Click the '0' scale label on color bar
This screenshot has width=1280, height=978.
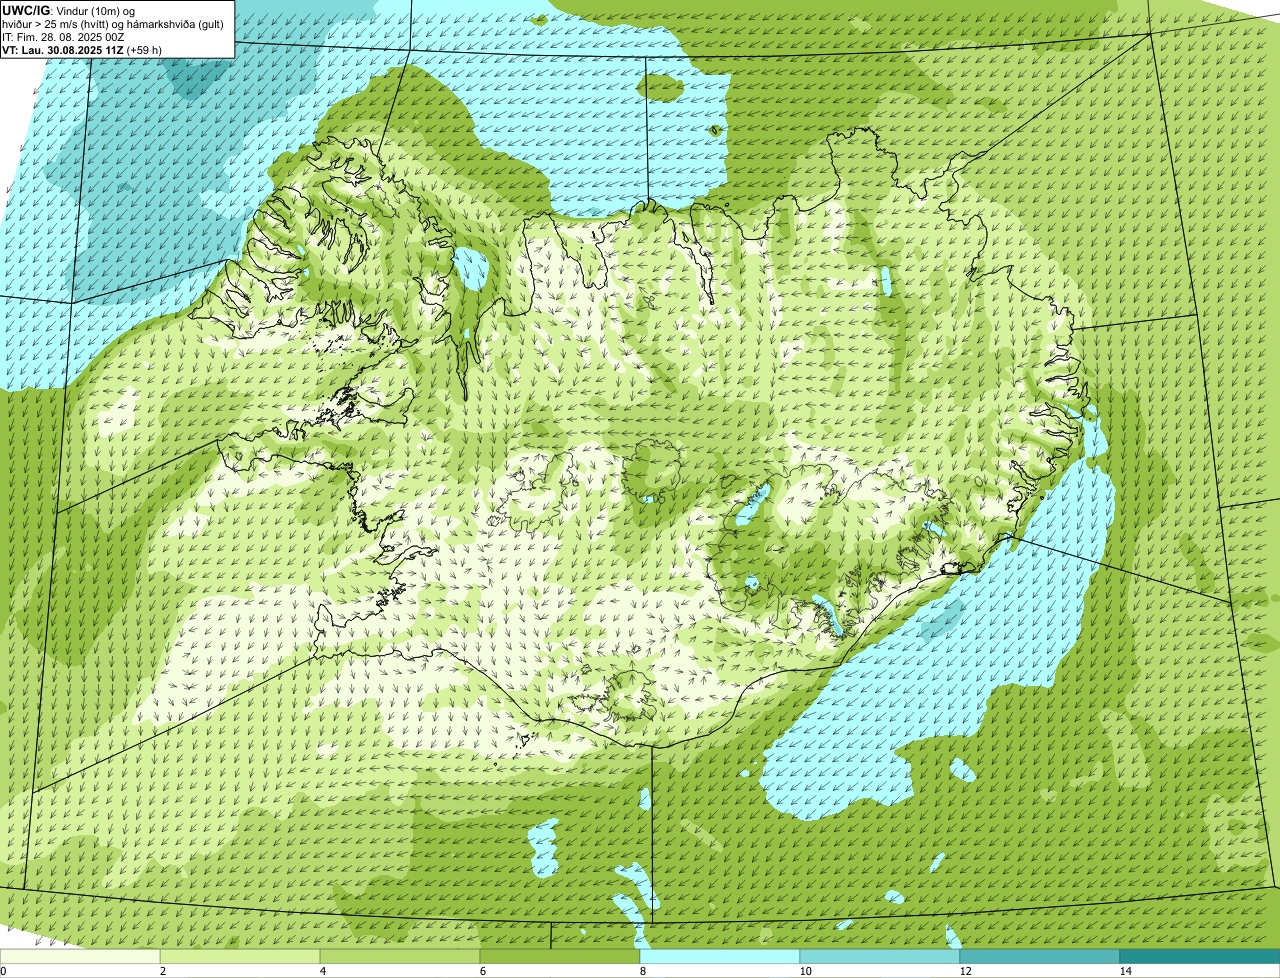coord(3,971)
